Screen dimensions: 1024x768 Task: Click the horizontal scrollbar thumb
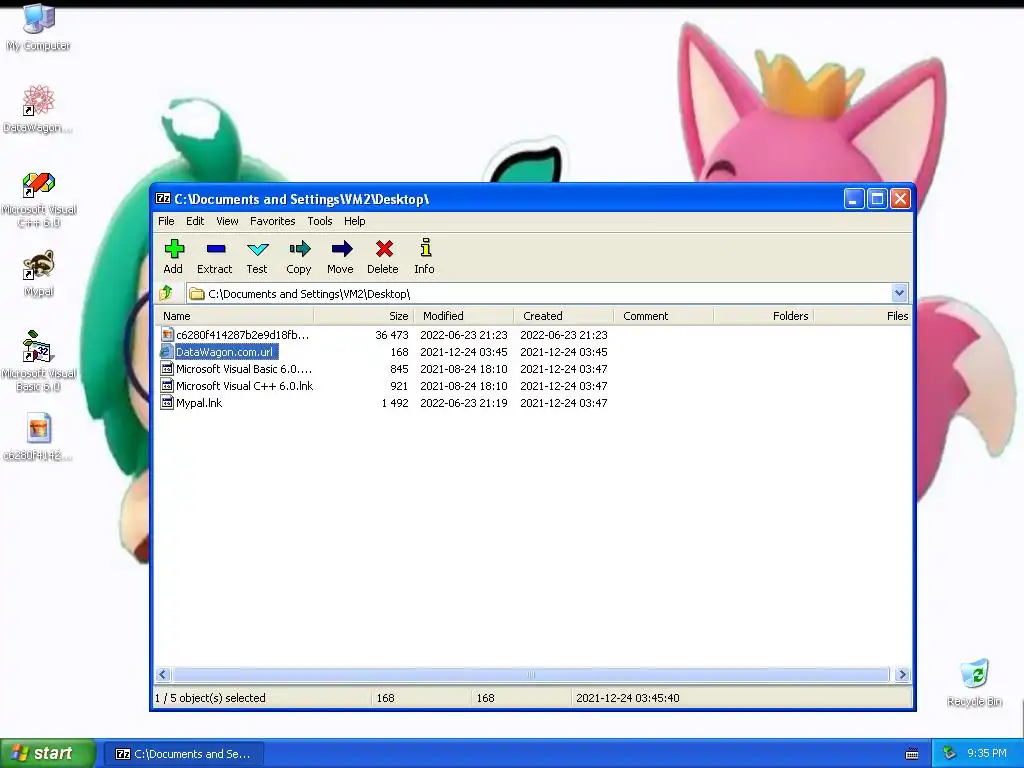[x=530, y=674]
